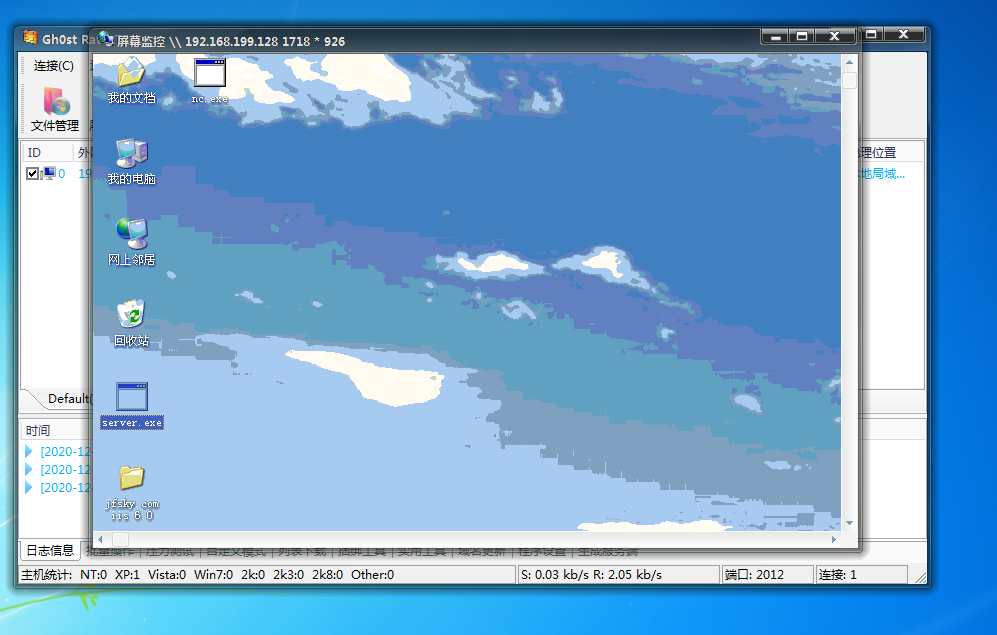This screenshot has height=635, width=997.
Task: Click scroll-left arrow in screen monitor window
Action: (x=100, y=539)
